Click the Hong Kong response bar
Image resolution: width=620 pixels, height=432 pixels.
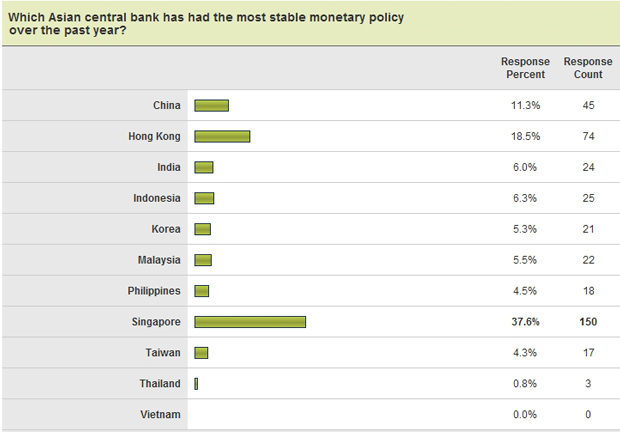(222, 136)
